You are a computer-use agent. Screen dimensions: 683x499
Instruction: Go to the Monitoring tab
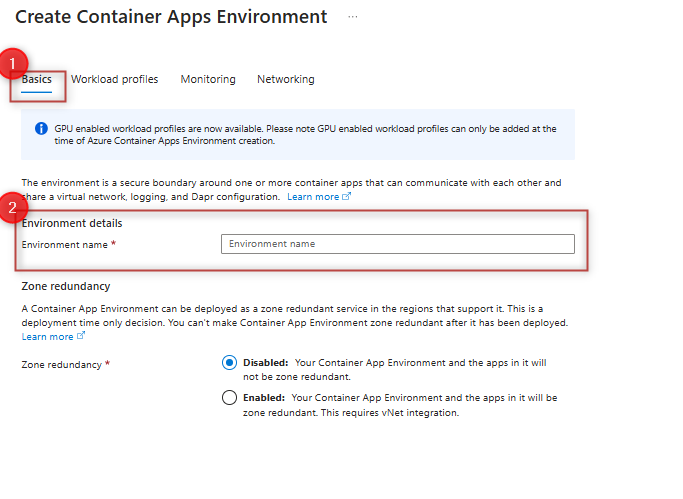click(208, 79)
